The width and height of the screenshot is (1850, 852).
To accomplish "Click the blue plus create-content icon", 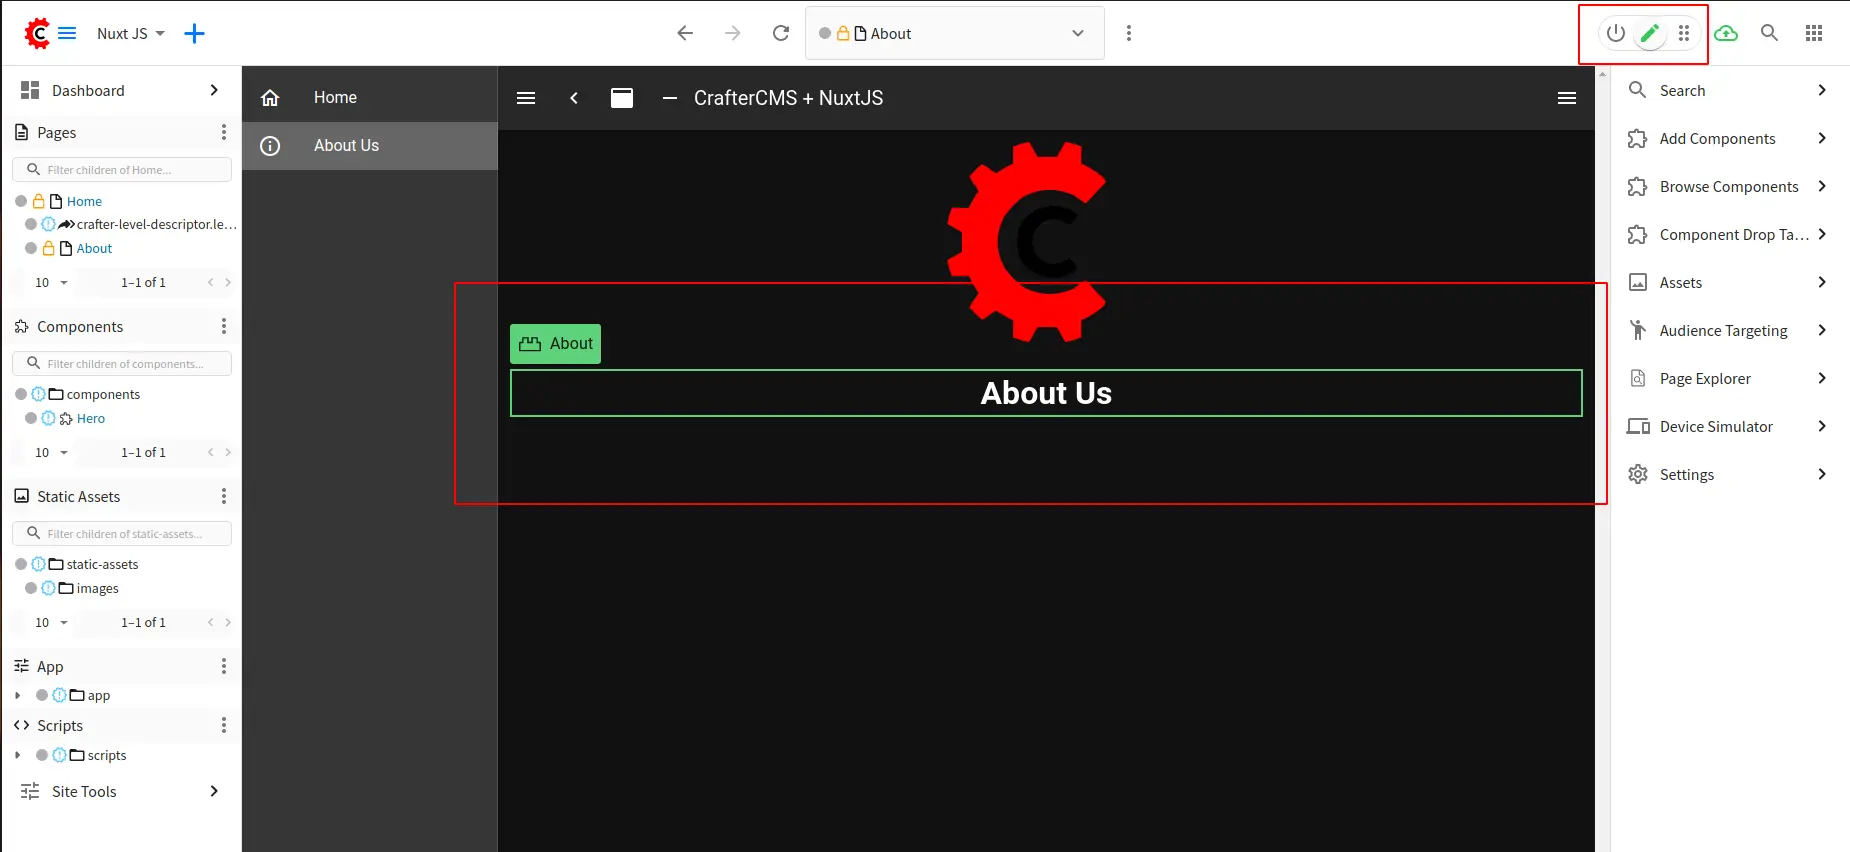I will pyautogui.click(x=194, y=33).
